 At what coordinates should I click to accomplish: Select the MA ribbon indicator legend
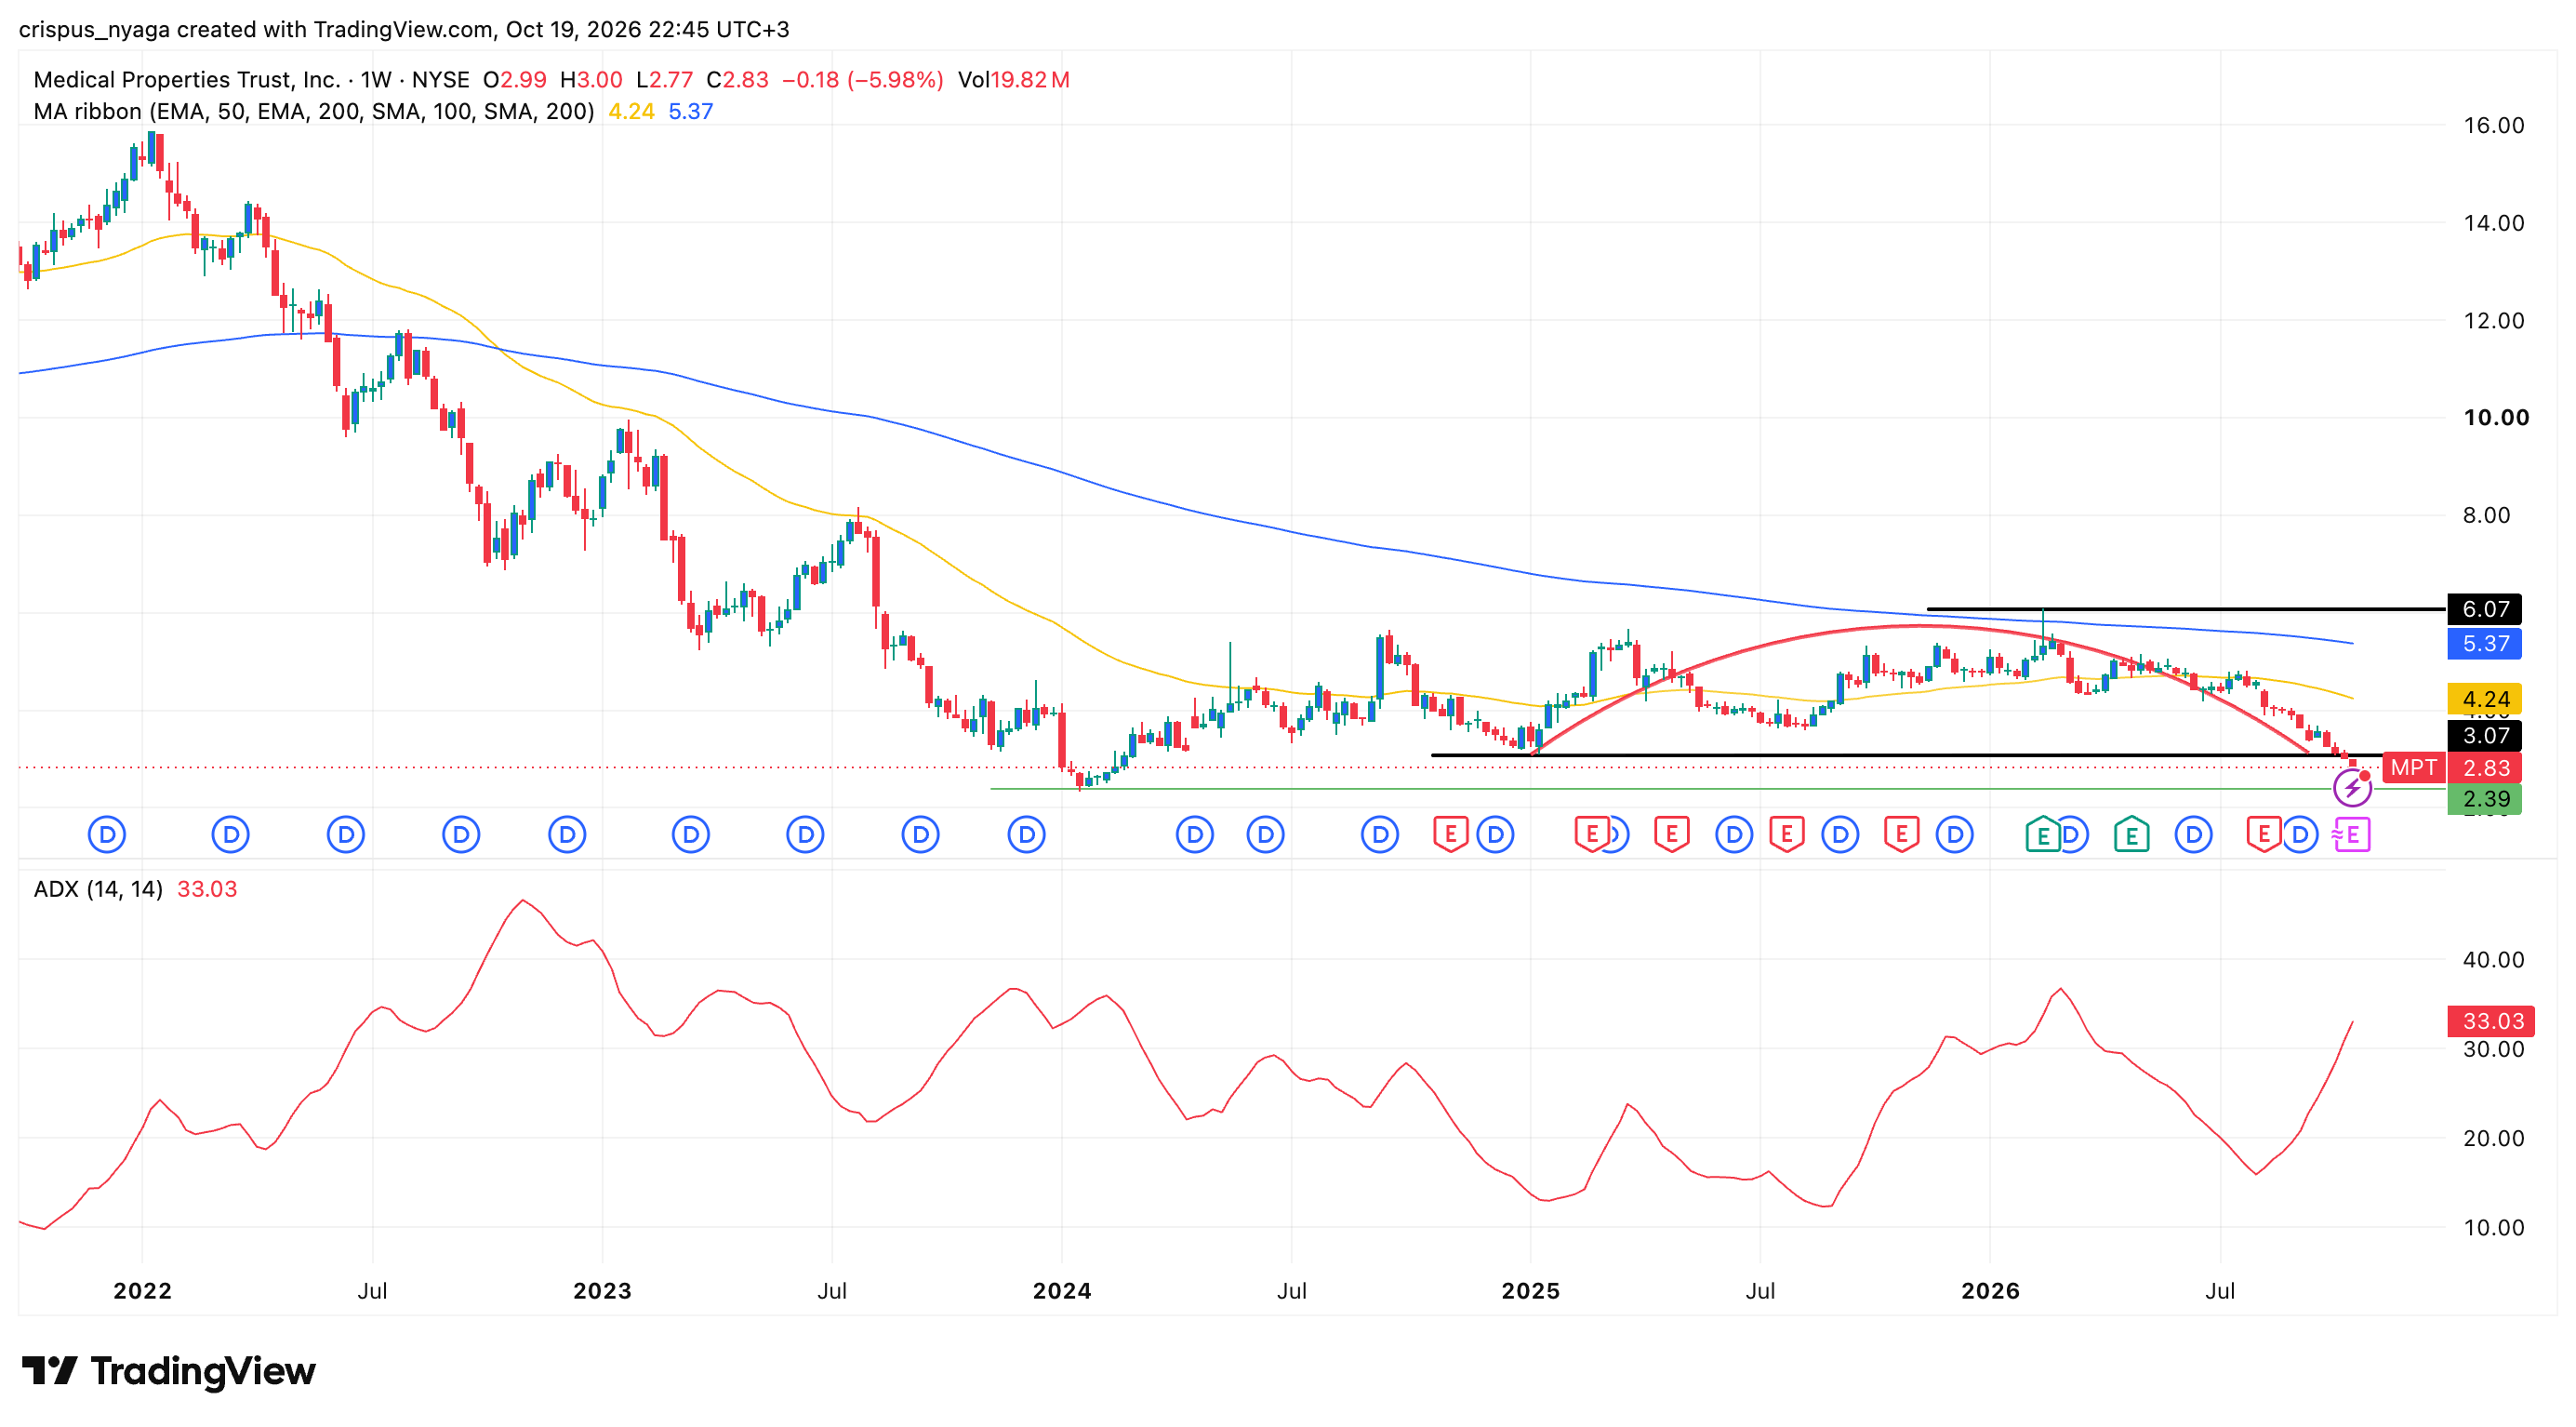pos(314,111)
